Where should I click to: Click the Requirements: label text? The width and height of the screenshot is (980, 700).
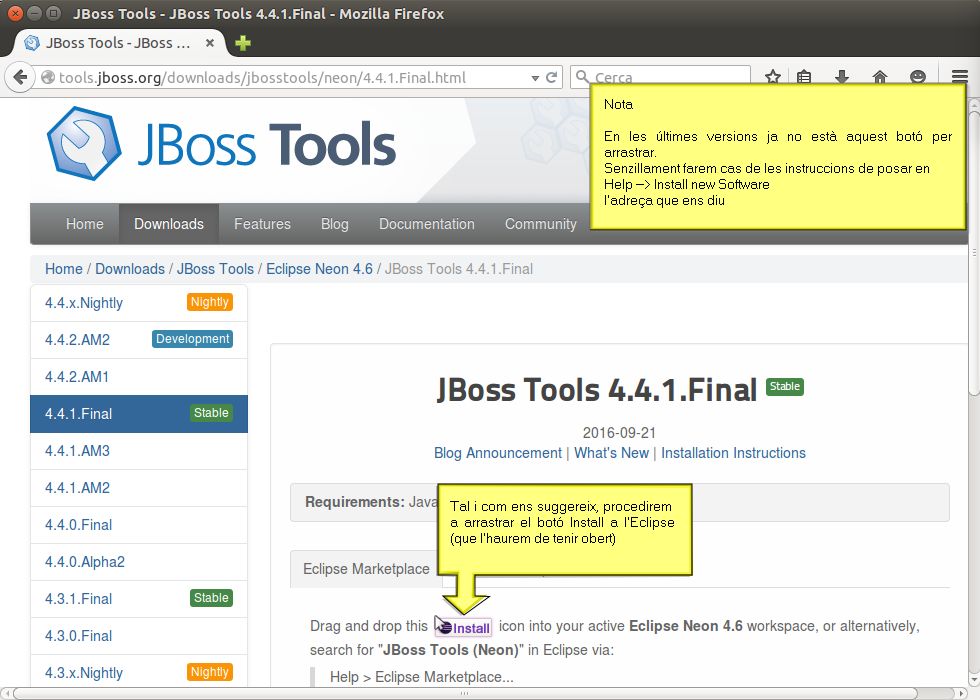point(355,502)
